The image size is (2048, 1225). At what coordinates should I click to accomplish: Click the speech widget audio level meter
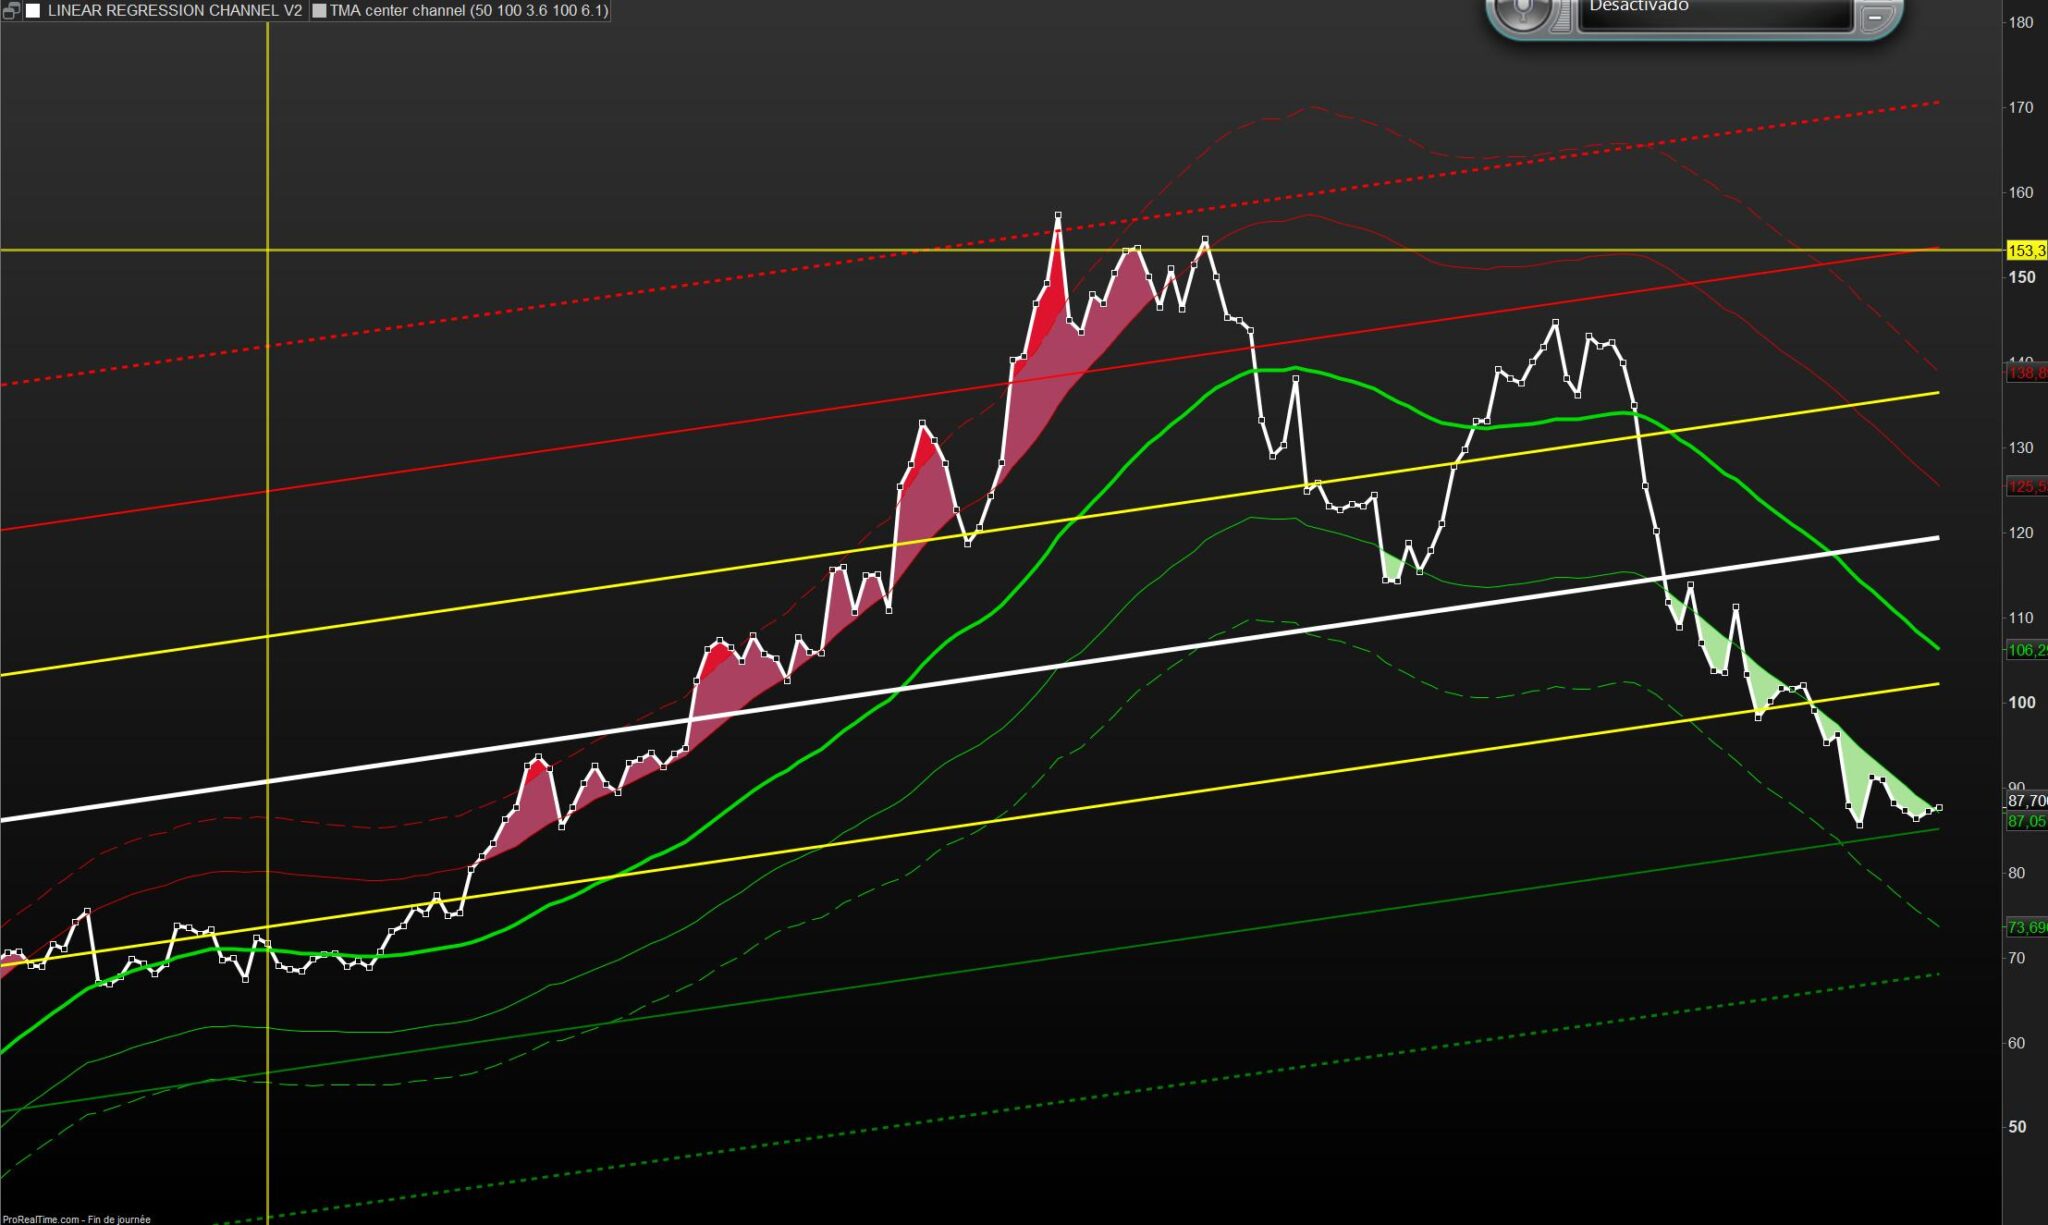click(x=1561, y=15)
